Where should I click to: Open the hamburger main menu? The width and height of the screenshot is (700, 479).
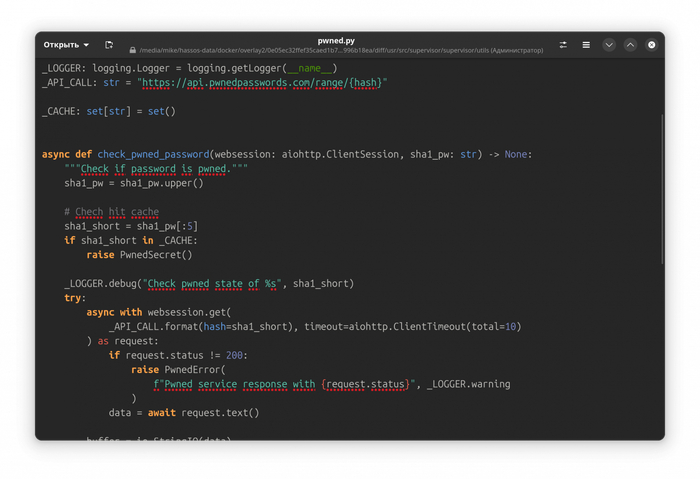[x=586, y=45]
